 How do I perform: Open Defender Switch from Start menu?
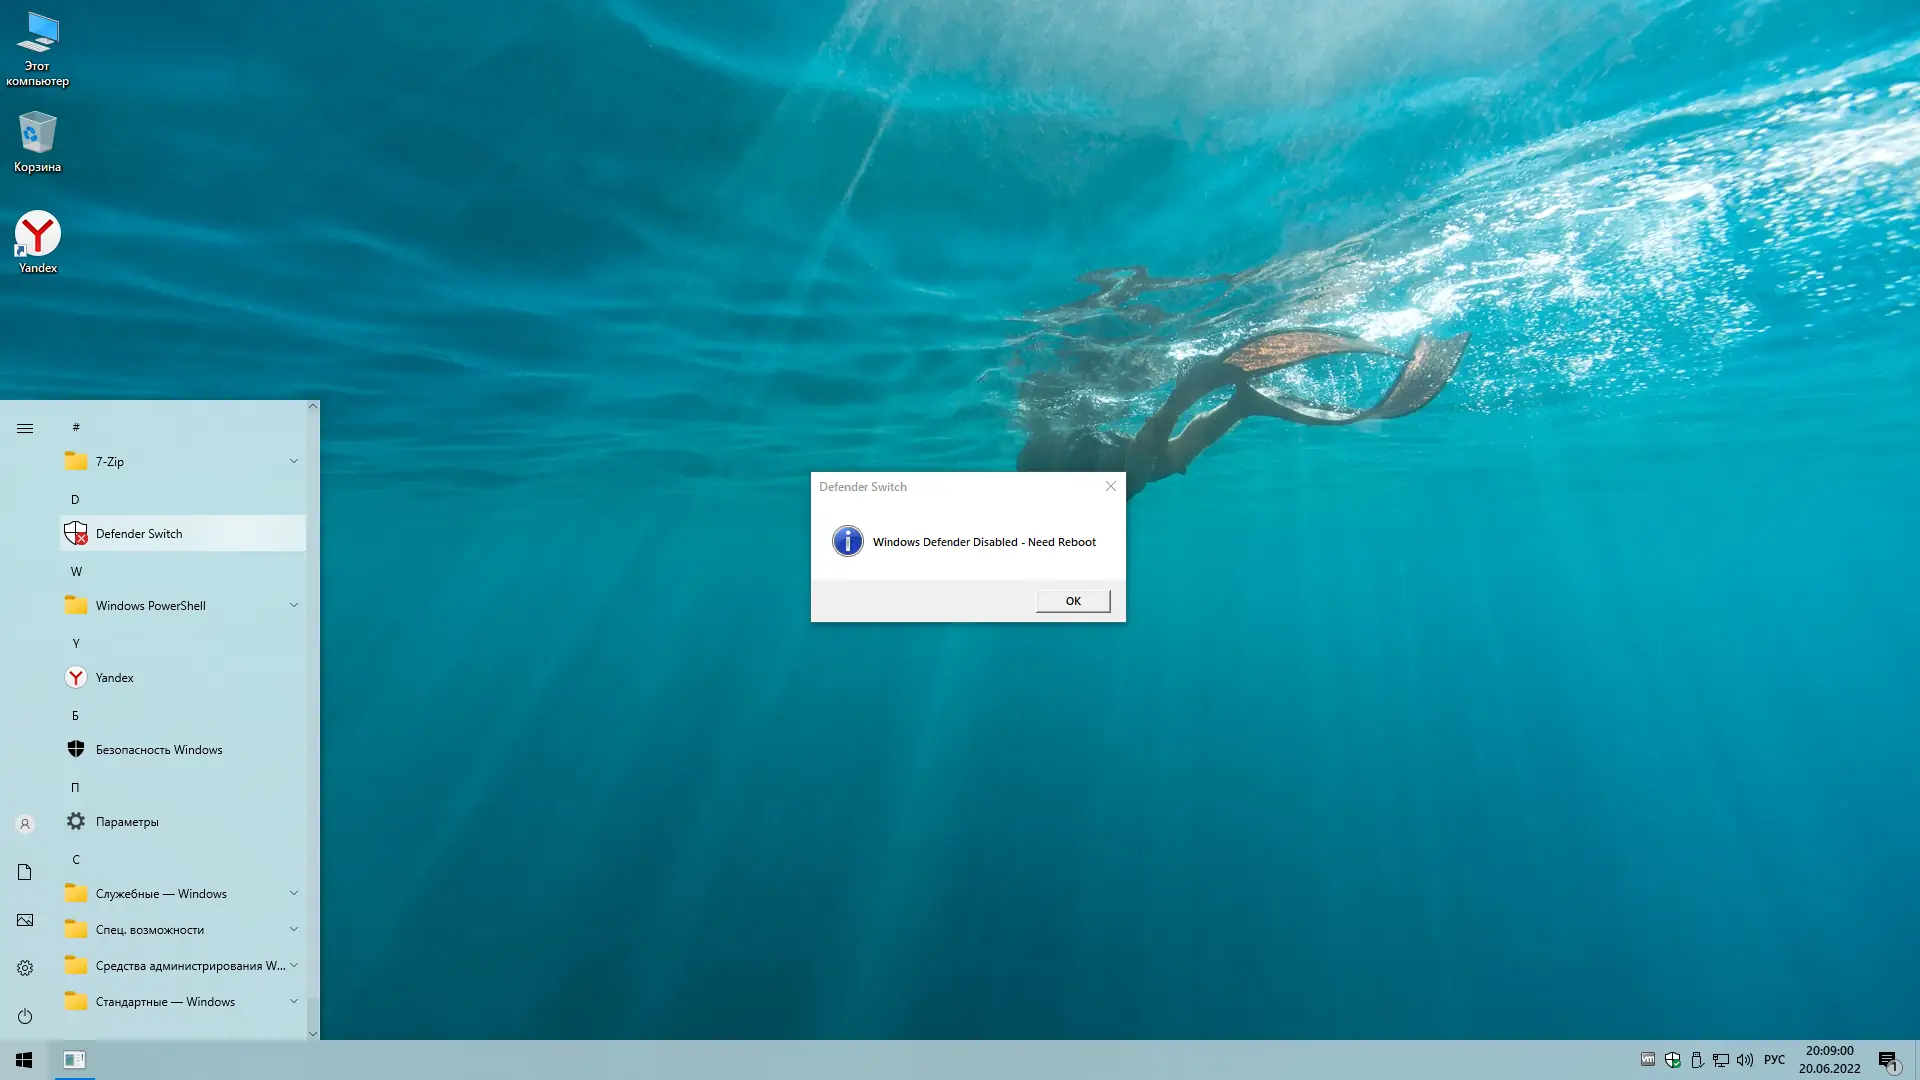(x=139, y=534)
